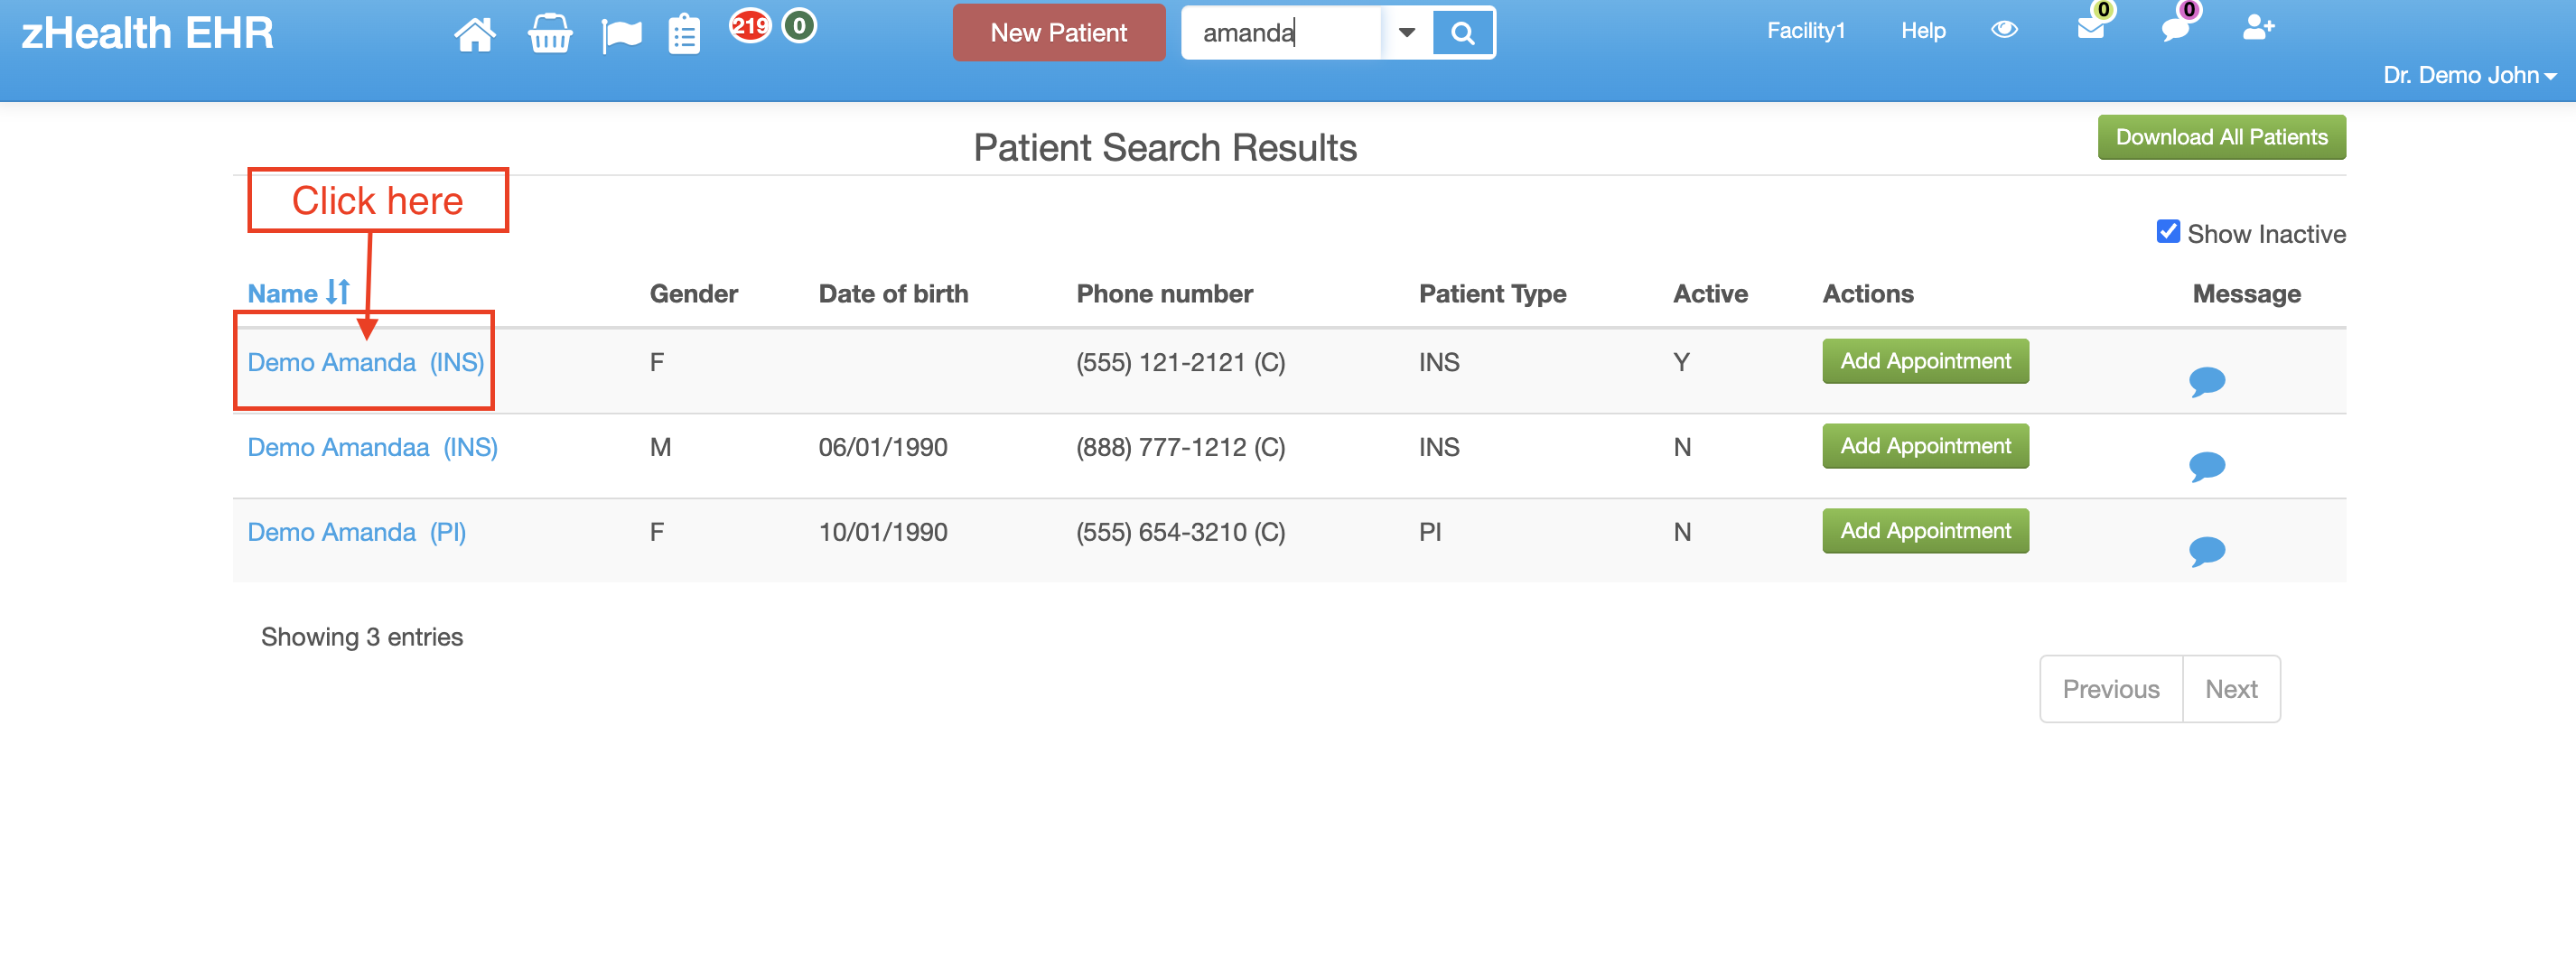
Task: Go to the Previous page
Action: coord(2110,689)
